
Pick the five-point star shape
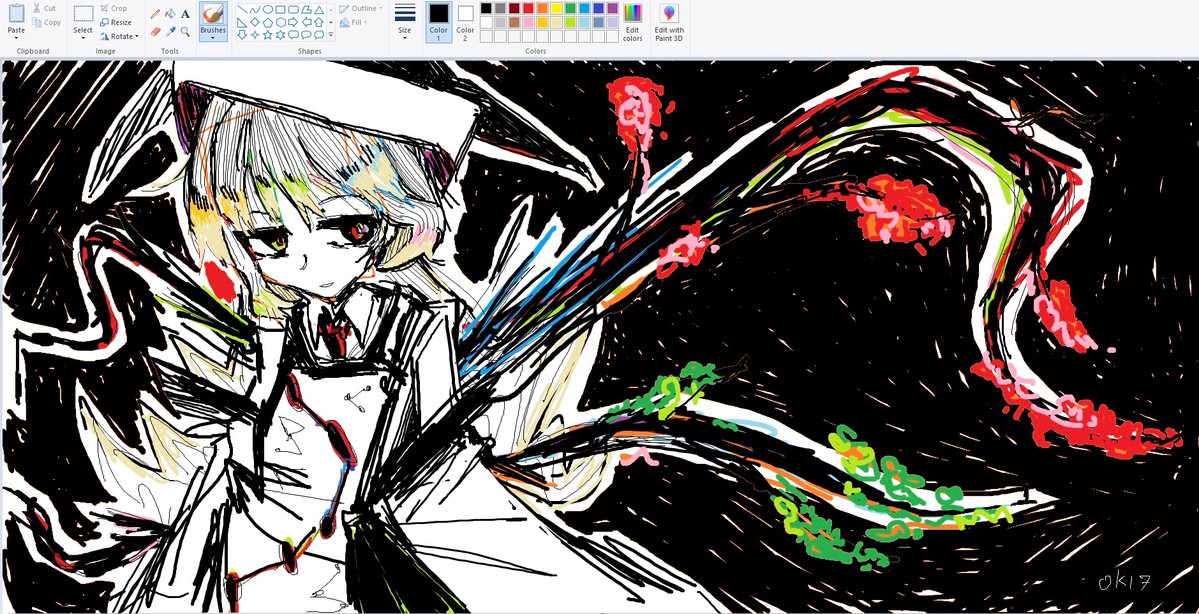click(x=268, y=34)
